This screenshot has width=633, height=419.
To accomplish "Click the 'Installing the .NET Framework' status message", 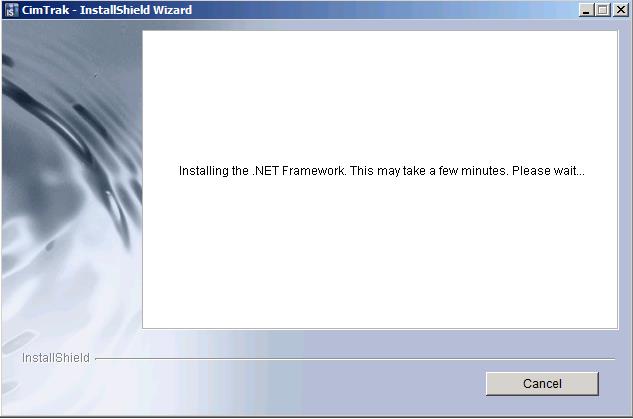I will click(381, 171).
